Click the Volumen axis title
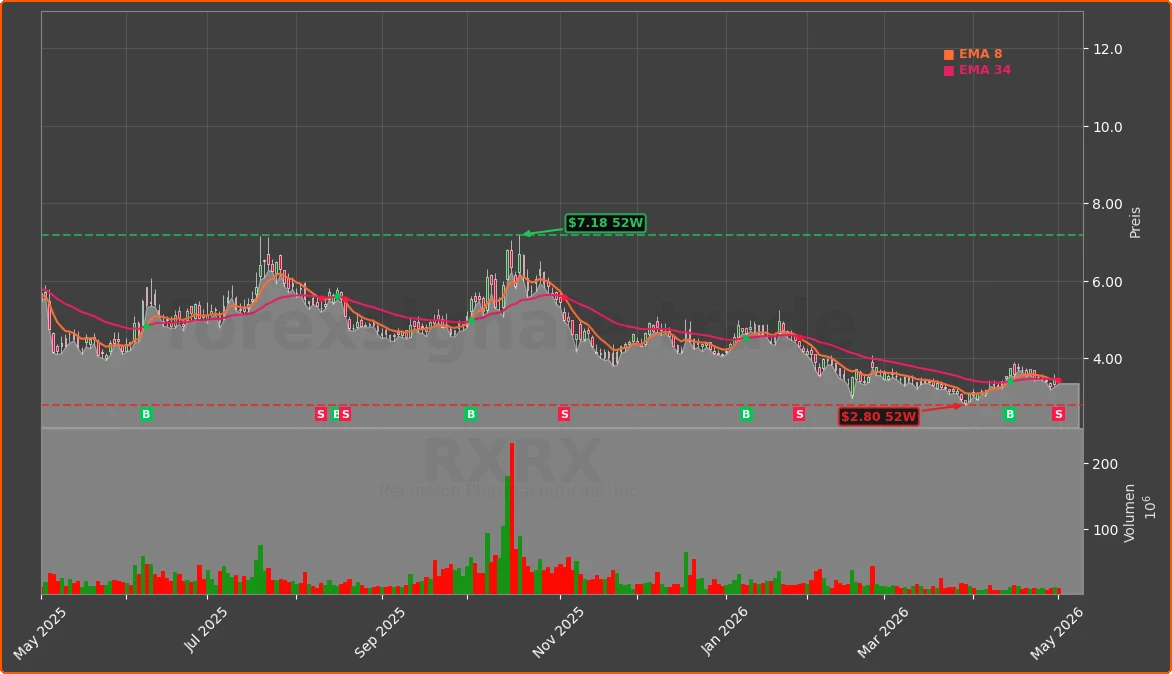Image resolution: width=1172 pixels, height=674 pixels. pos(1129,513)
